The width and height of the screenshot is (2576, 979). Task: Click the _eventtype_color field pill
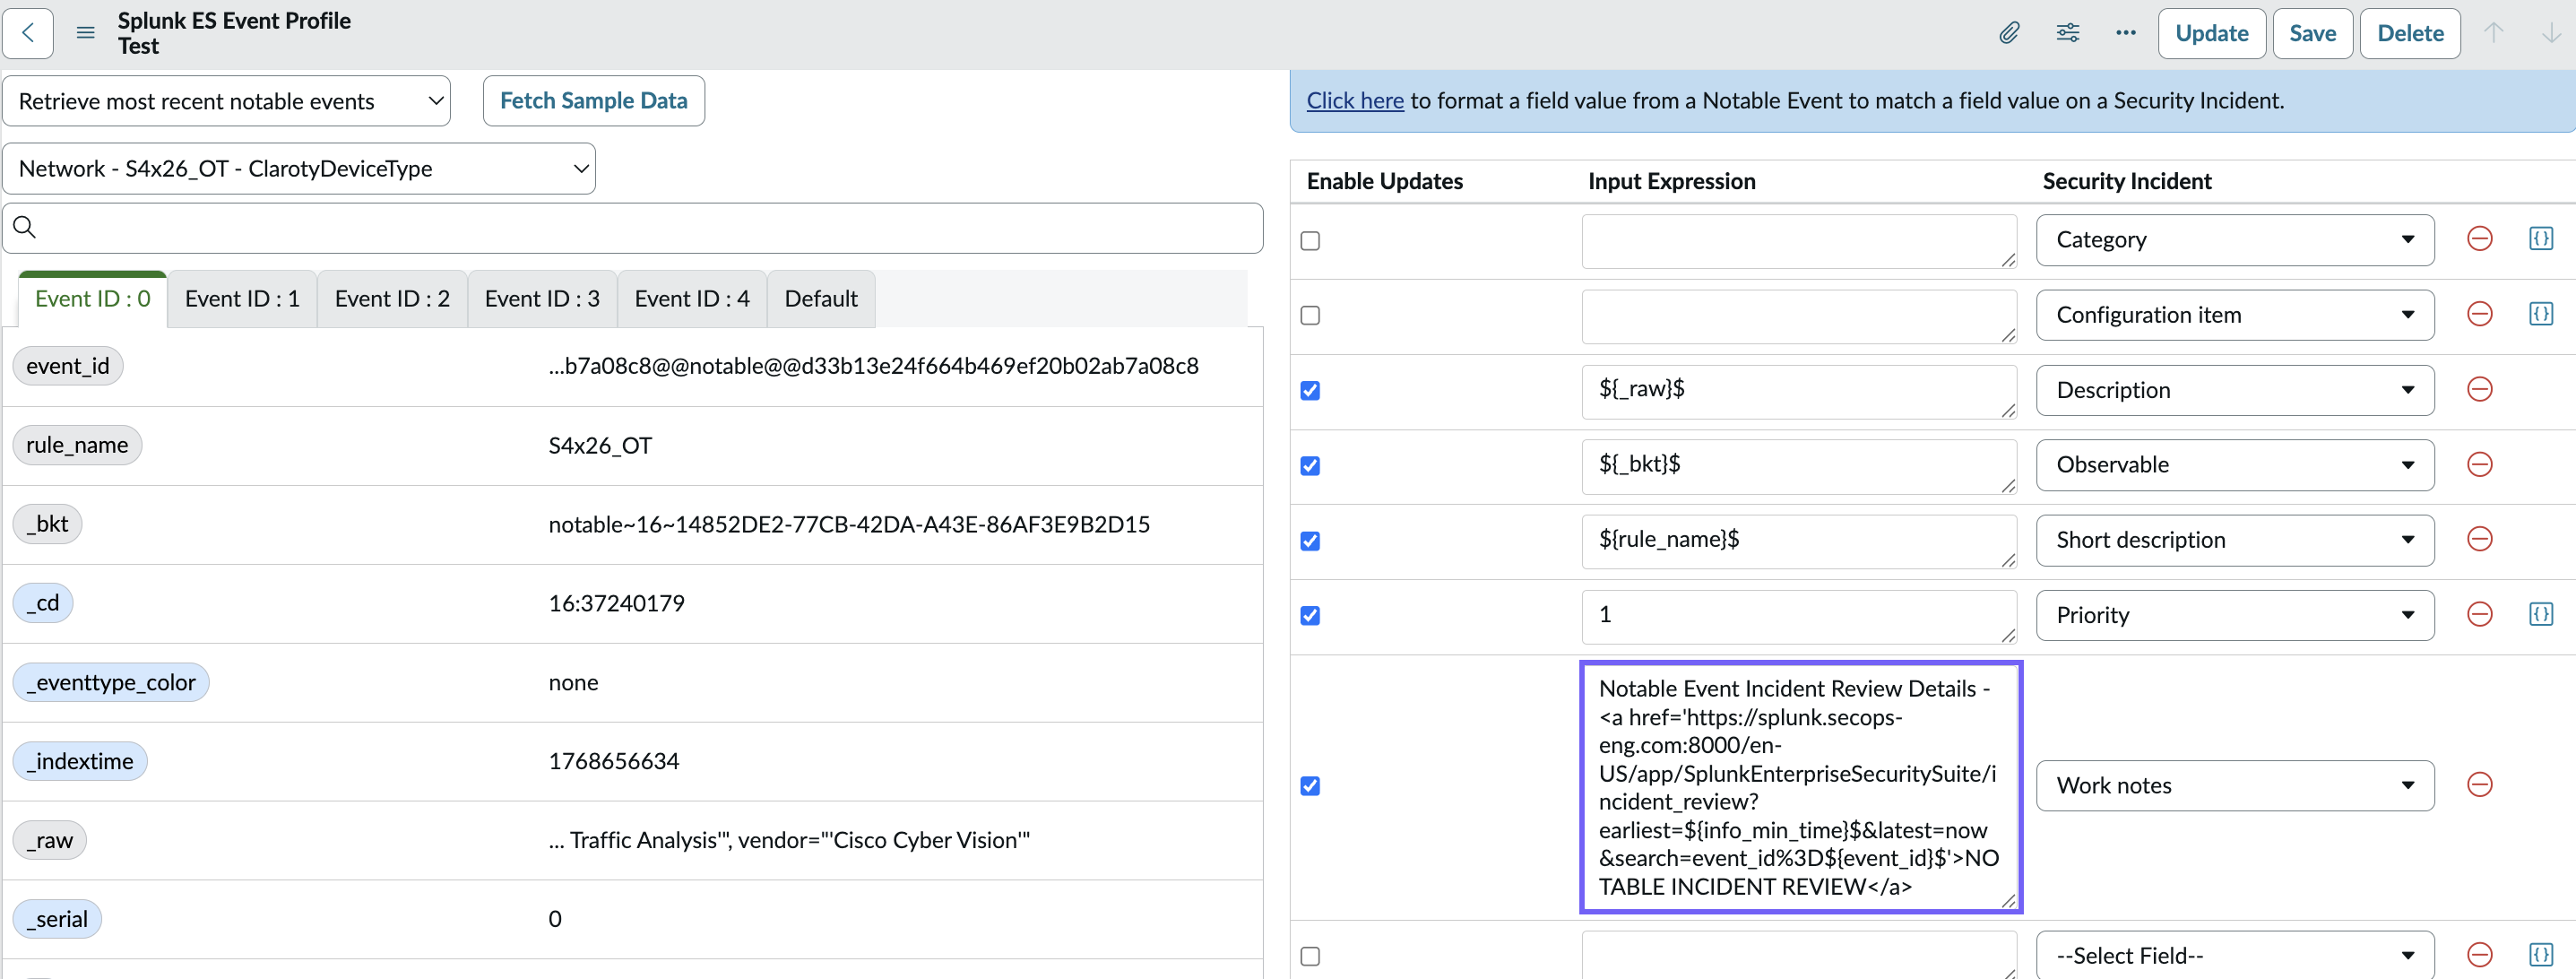[111, 682]
